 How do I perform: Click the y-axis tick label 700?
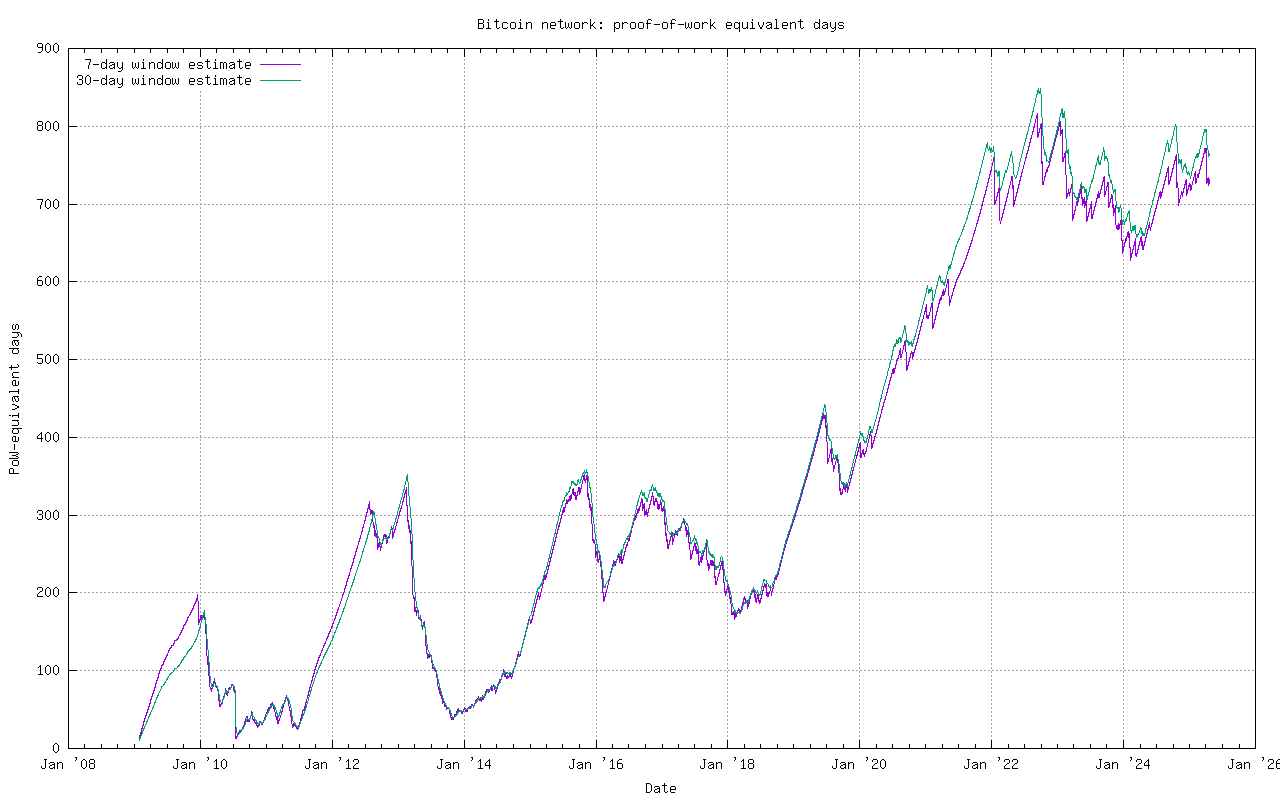coord(48,204)
